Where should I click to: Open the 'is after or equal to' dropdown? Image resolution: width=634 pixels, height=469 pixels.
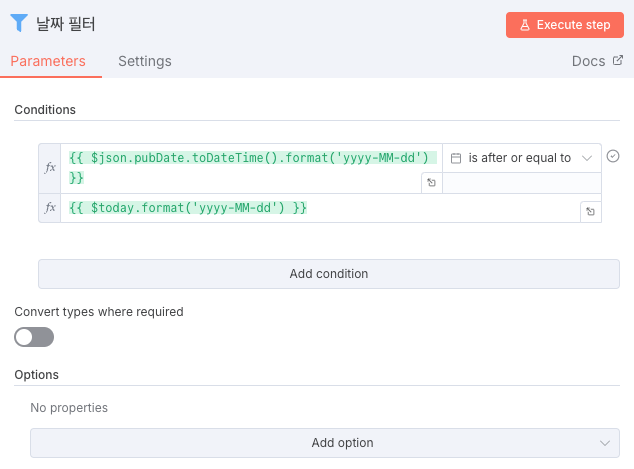coord(521,158)
